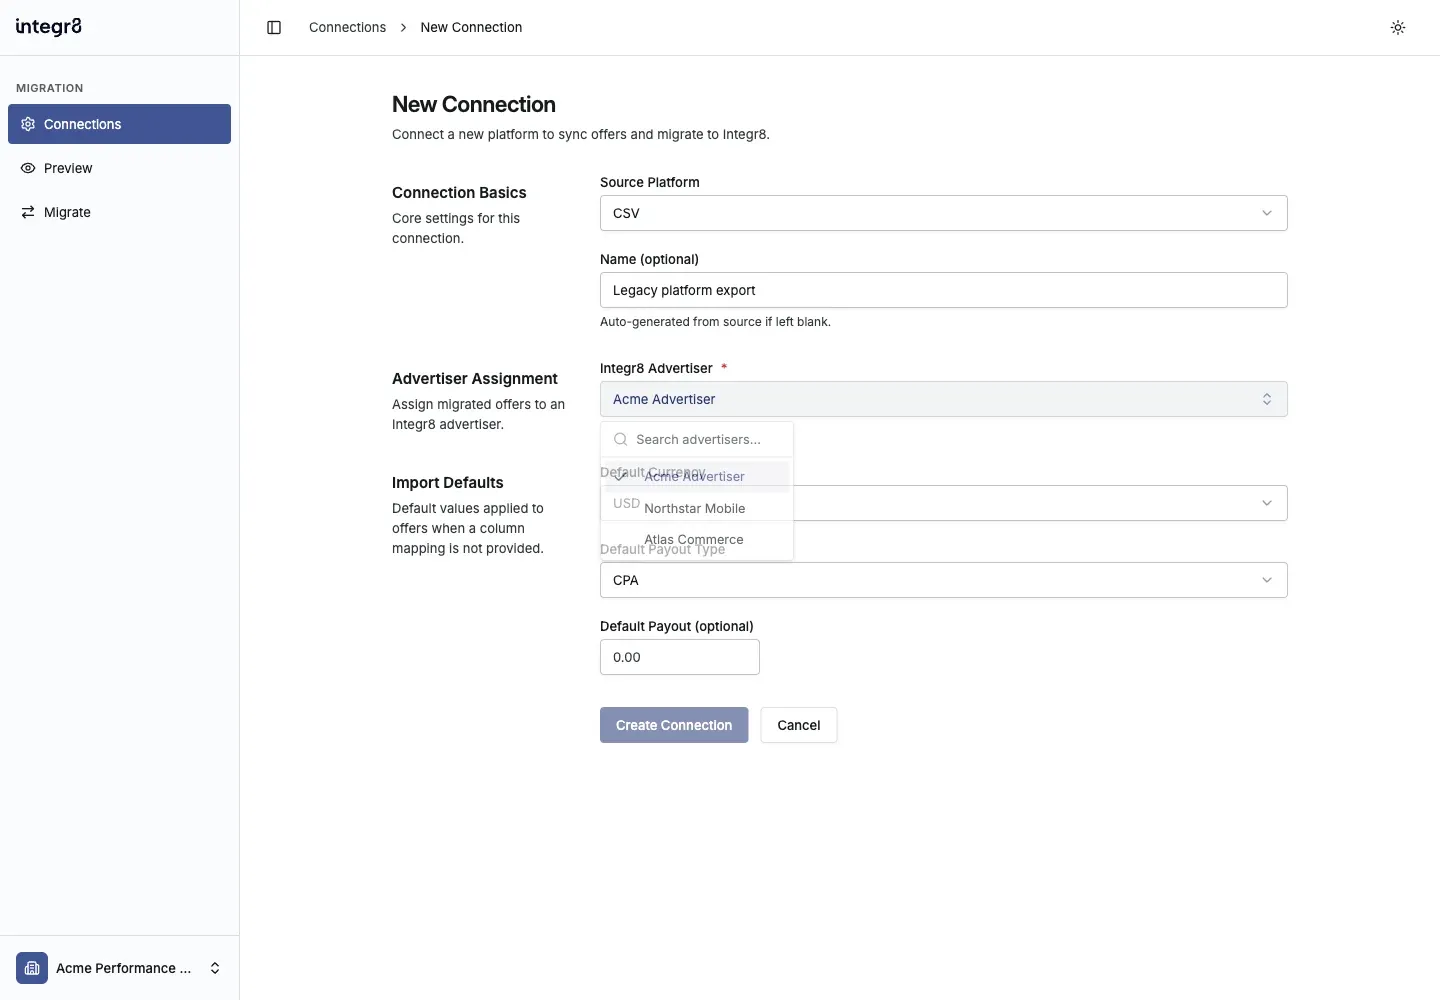The height and width of the screenshot is (1000, 1440).
Task: Open the Source Platform dropdown
Action: pyautogui.click(x=943, y=213)
